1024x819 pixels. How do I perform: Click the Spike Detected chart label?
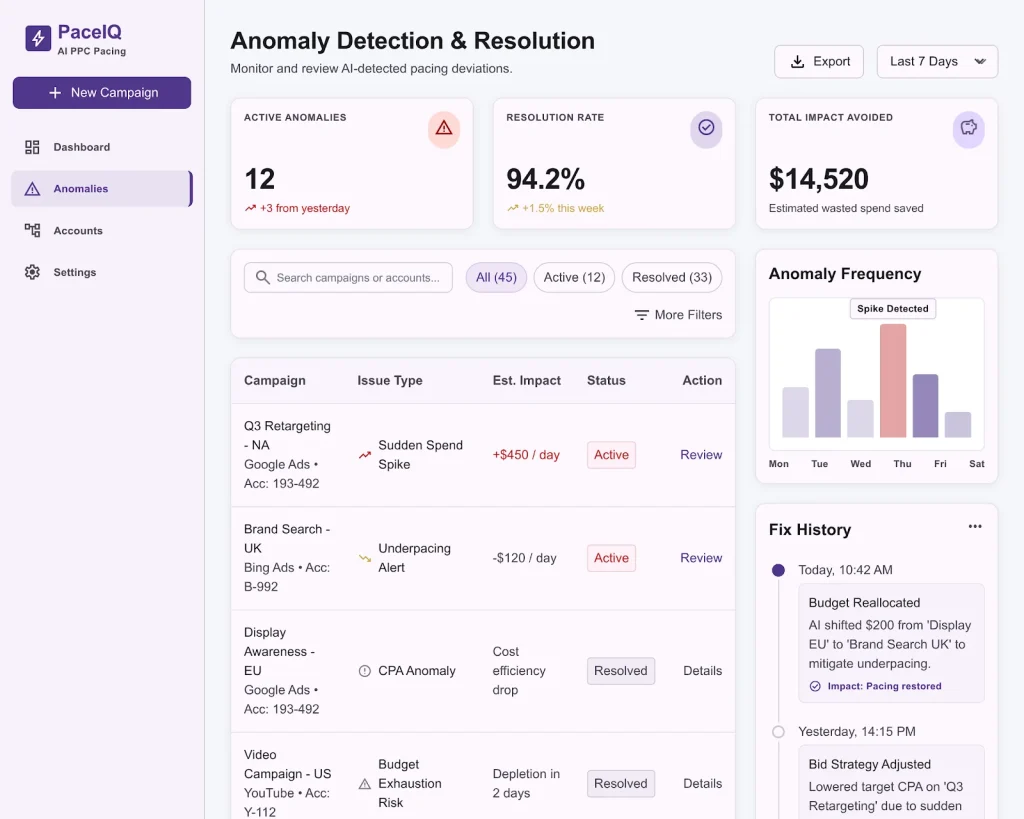click(x=893, y=309)
